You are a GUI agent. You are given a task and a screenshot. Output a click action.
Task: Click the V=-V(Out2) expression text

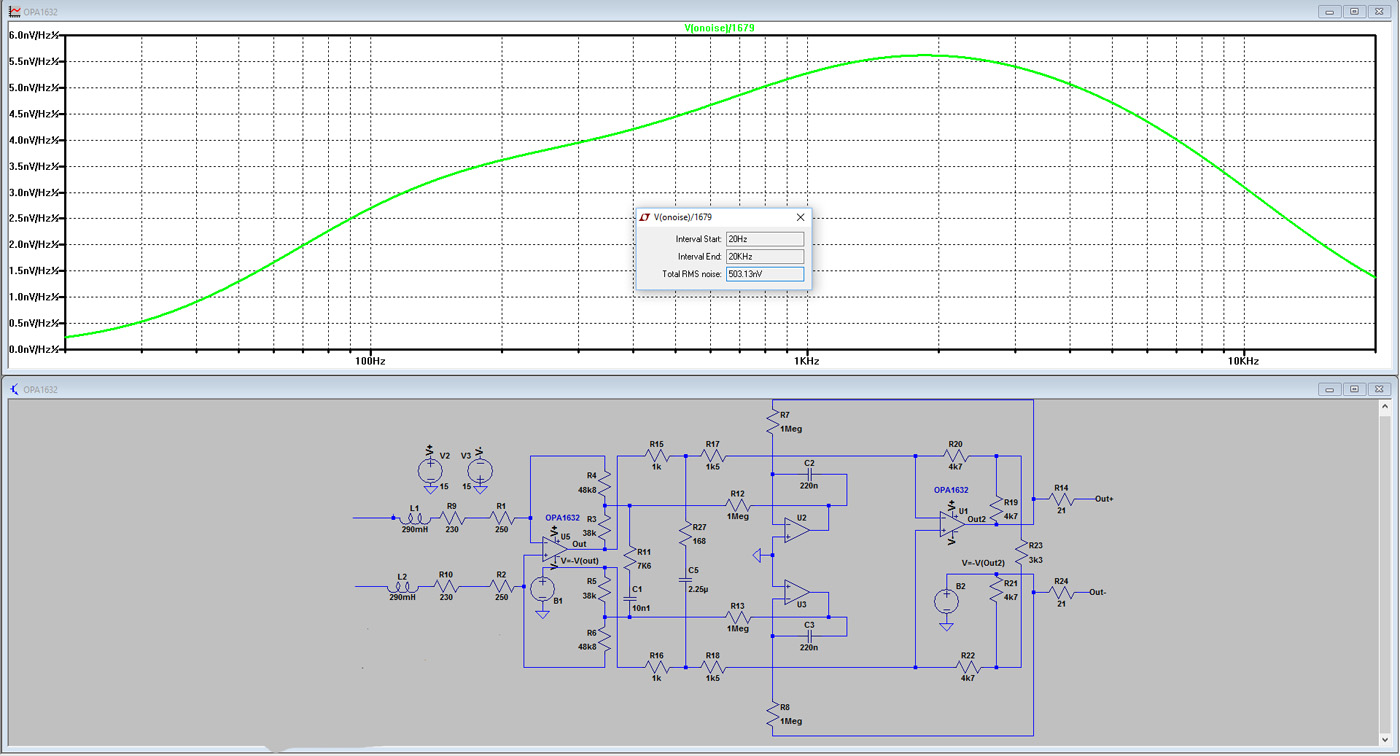pyautogui.click(x=984, y=563)
